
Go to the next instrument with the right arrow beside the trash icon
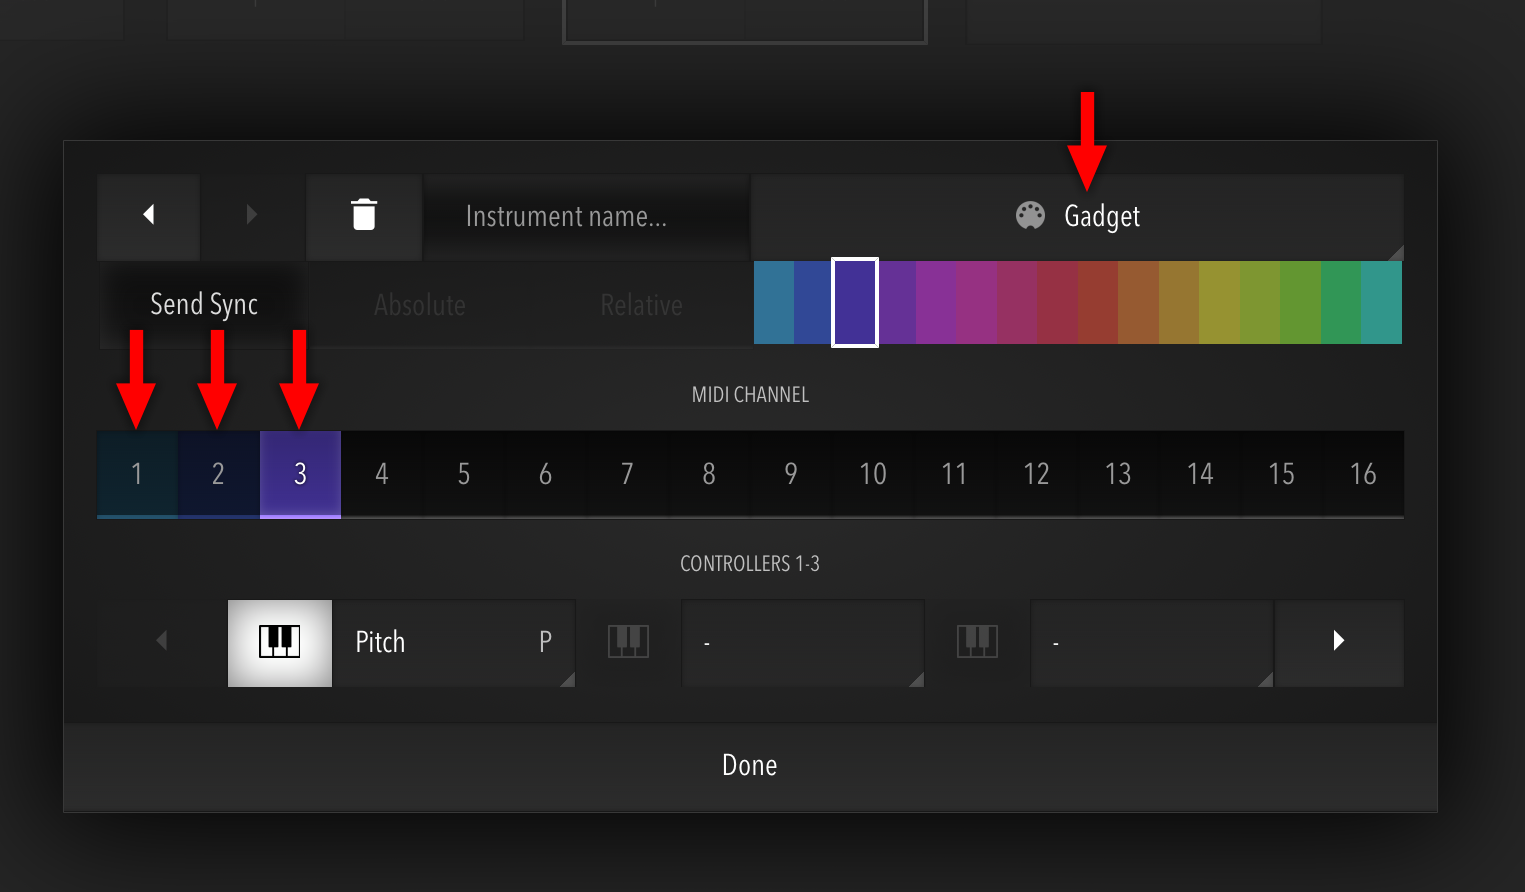point(252,215)
